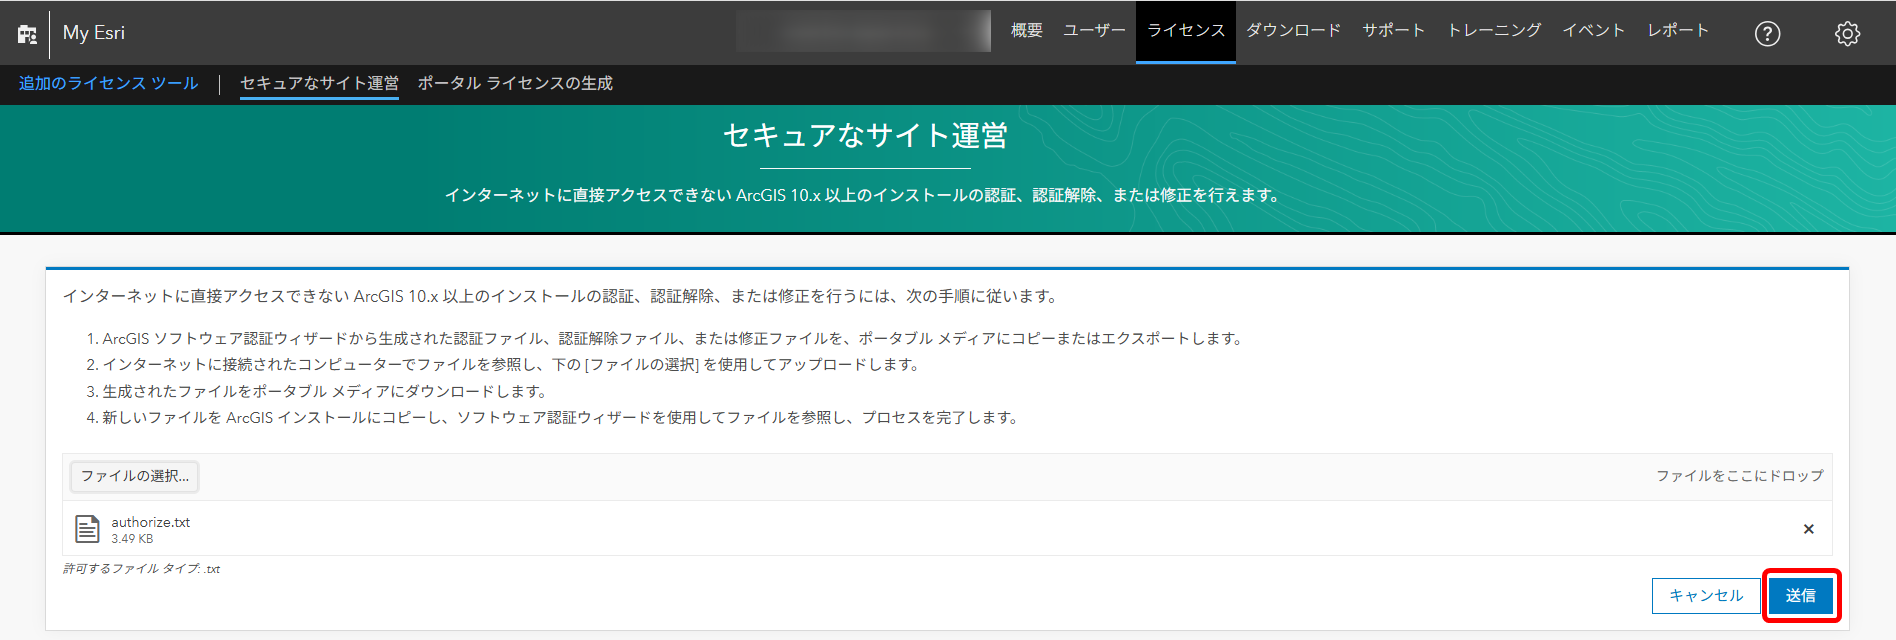Remove authorize.txt with the X icon

[1808, 529]
